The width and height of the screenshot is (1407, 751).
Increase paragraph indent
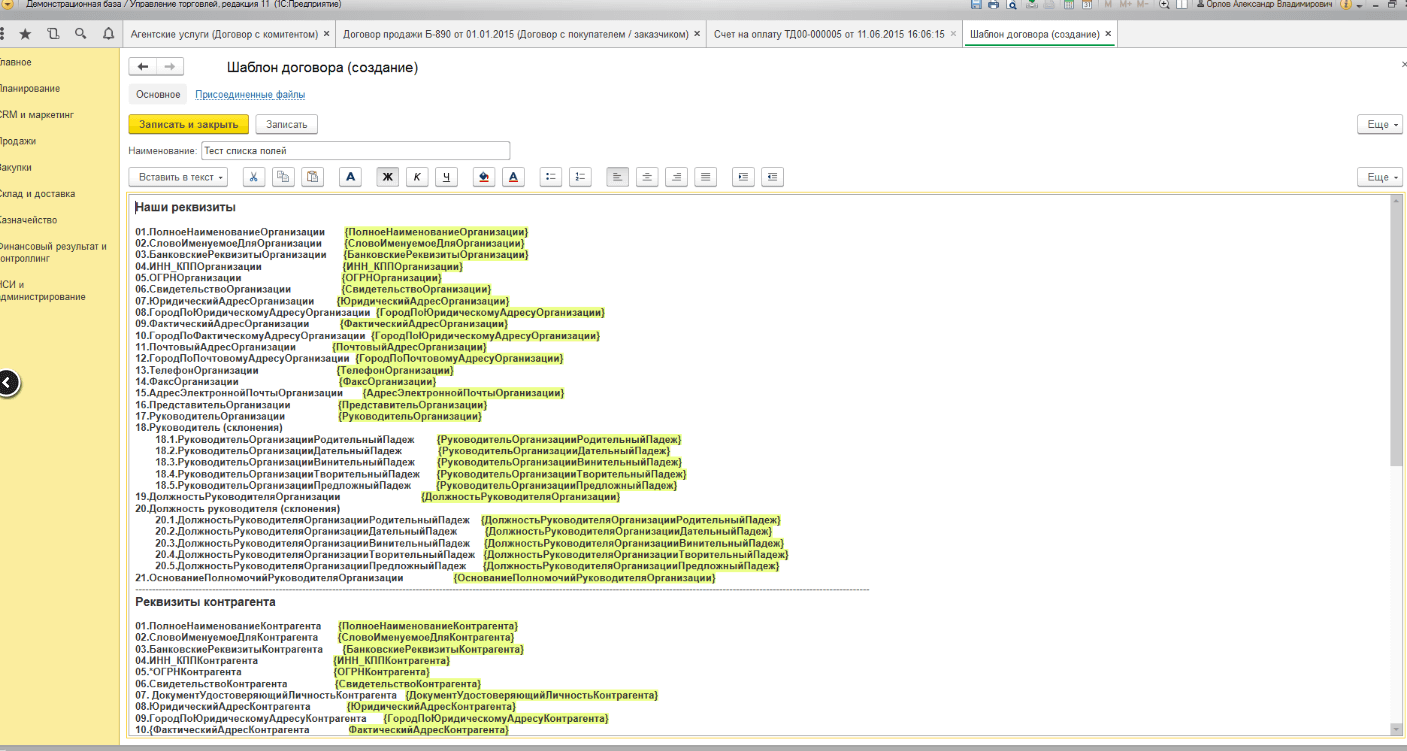pyautogui.click(x=742, y=177)
